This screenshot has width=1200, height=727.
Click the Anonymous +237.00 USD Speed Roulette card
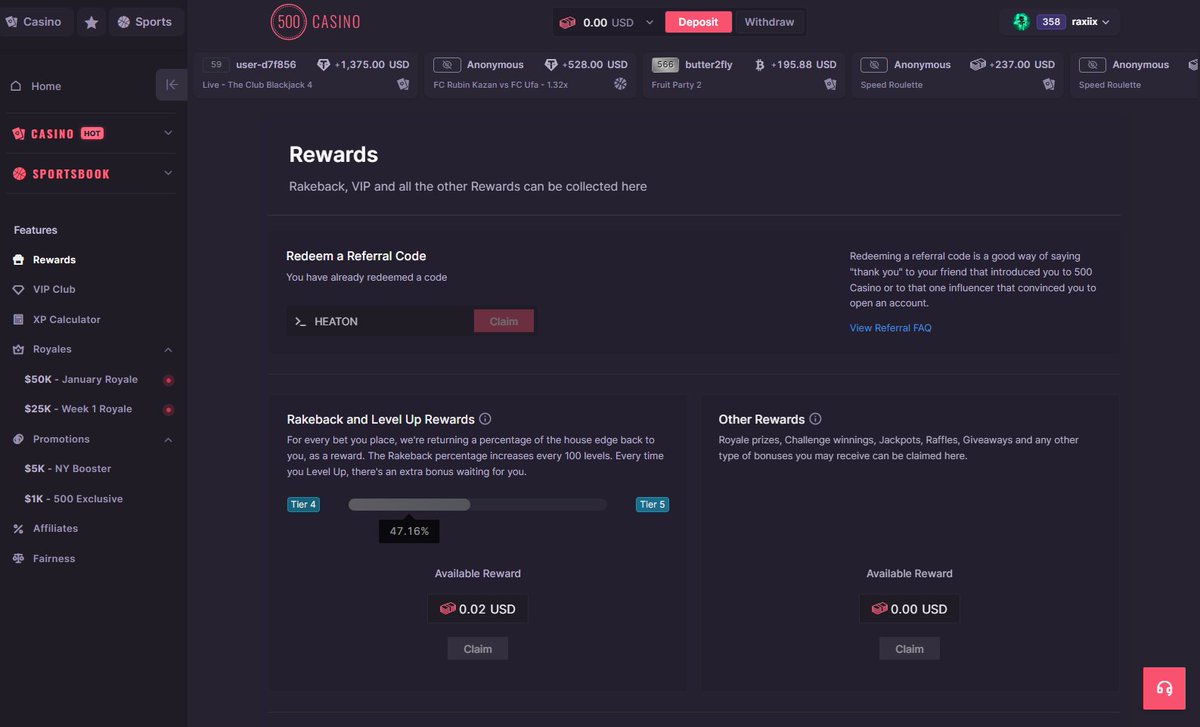coord(957,75)
